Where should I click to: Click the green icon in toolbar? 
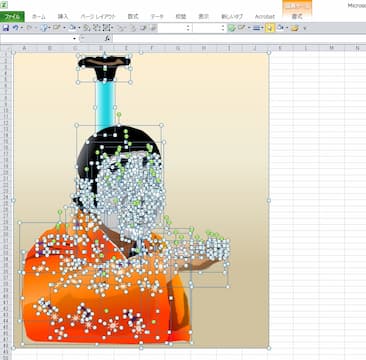click(x=231, y=28)
